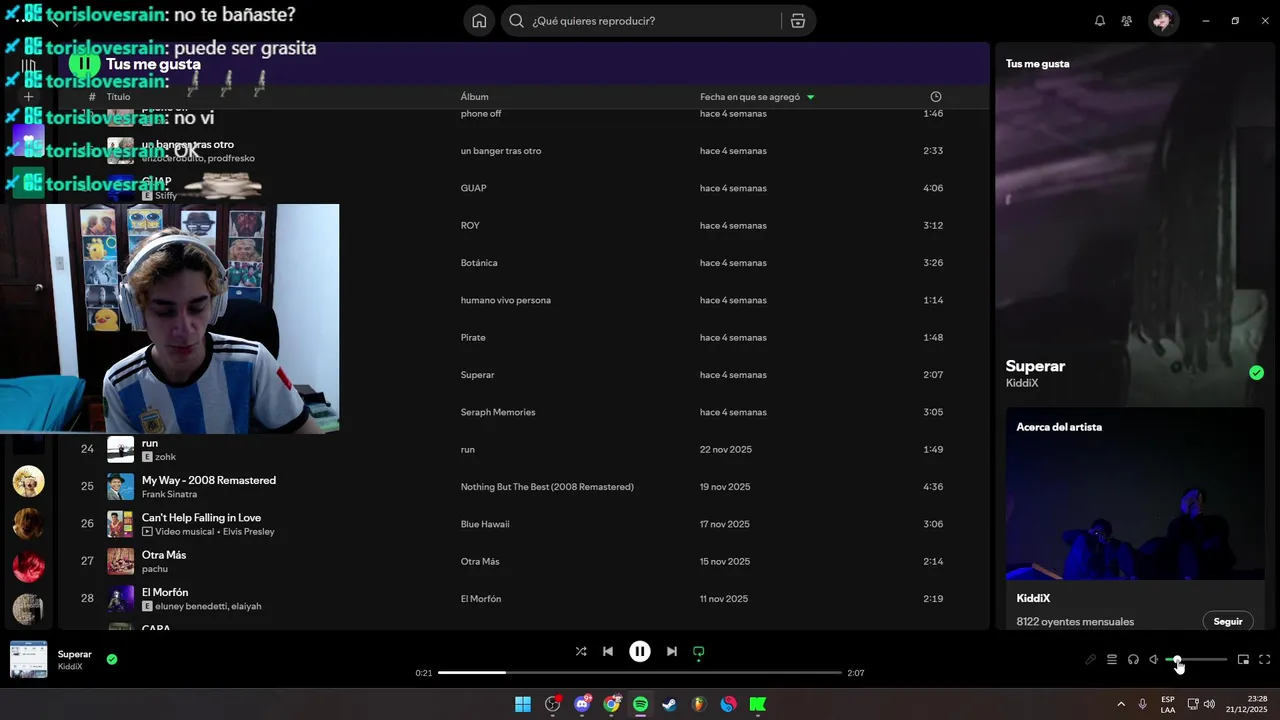Screen dimensions: 1280x720
Task: Open friend activity icon
Action: point(1127,21)
